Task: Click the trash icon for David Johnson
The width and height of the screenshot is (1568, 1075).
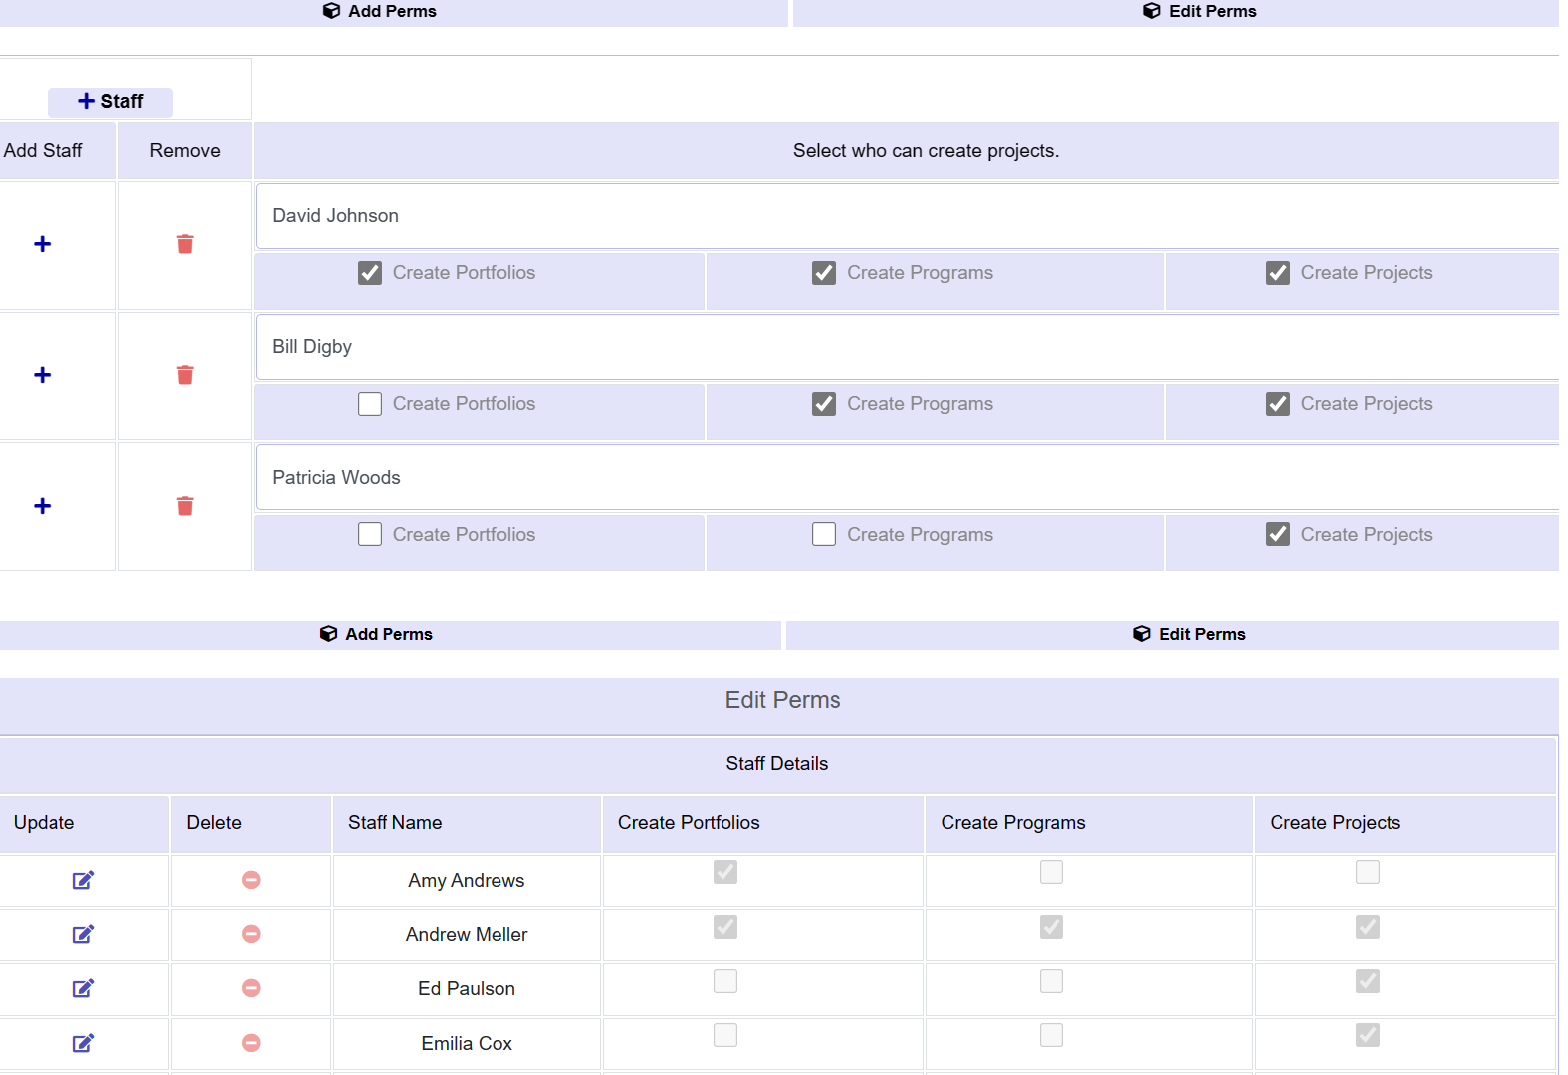Action: point(185,244)
